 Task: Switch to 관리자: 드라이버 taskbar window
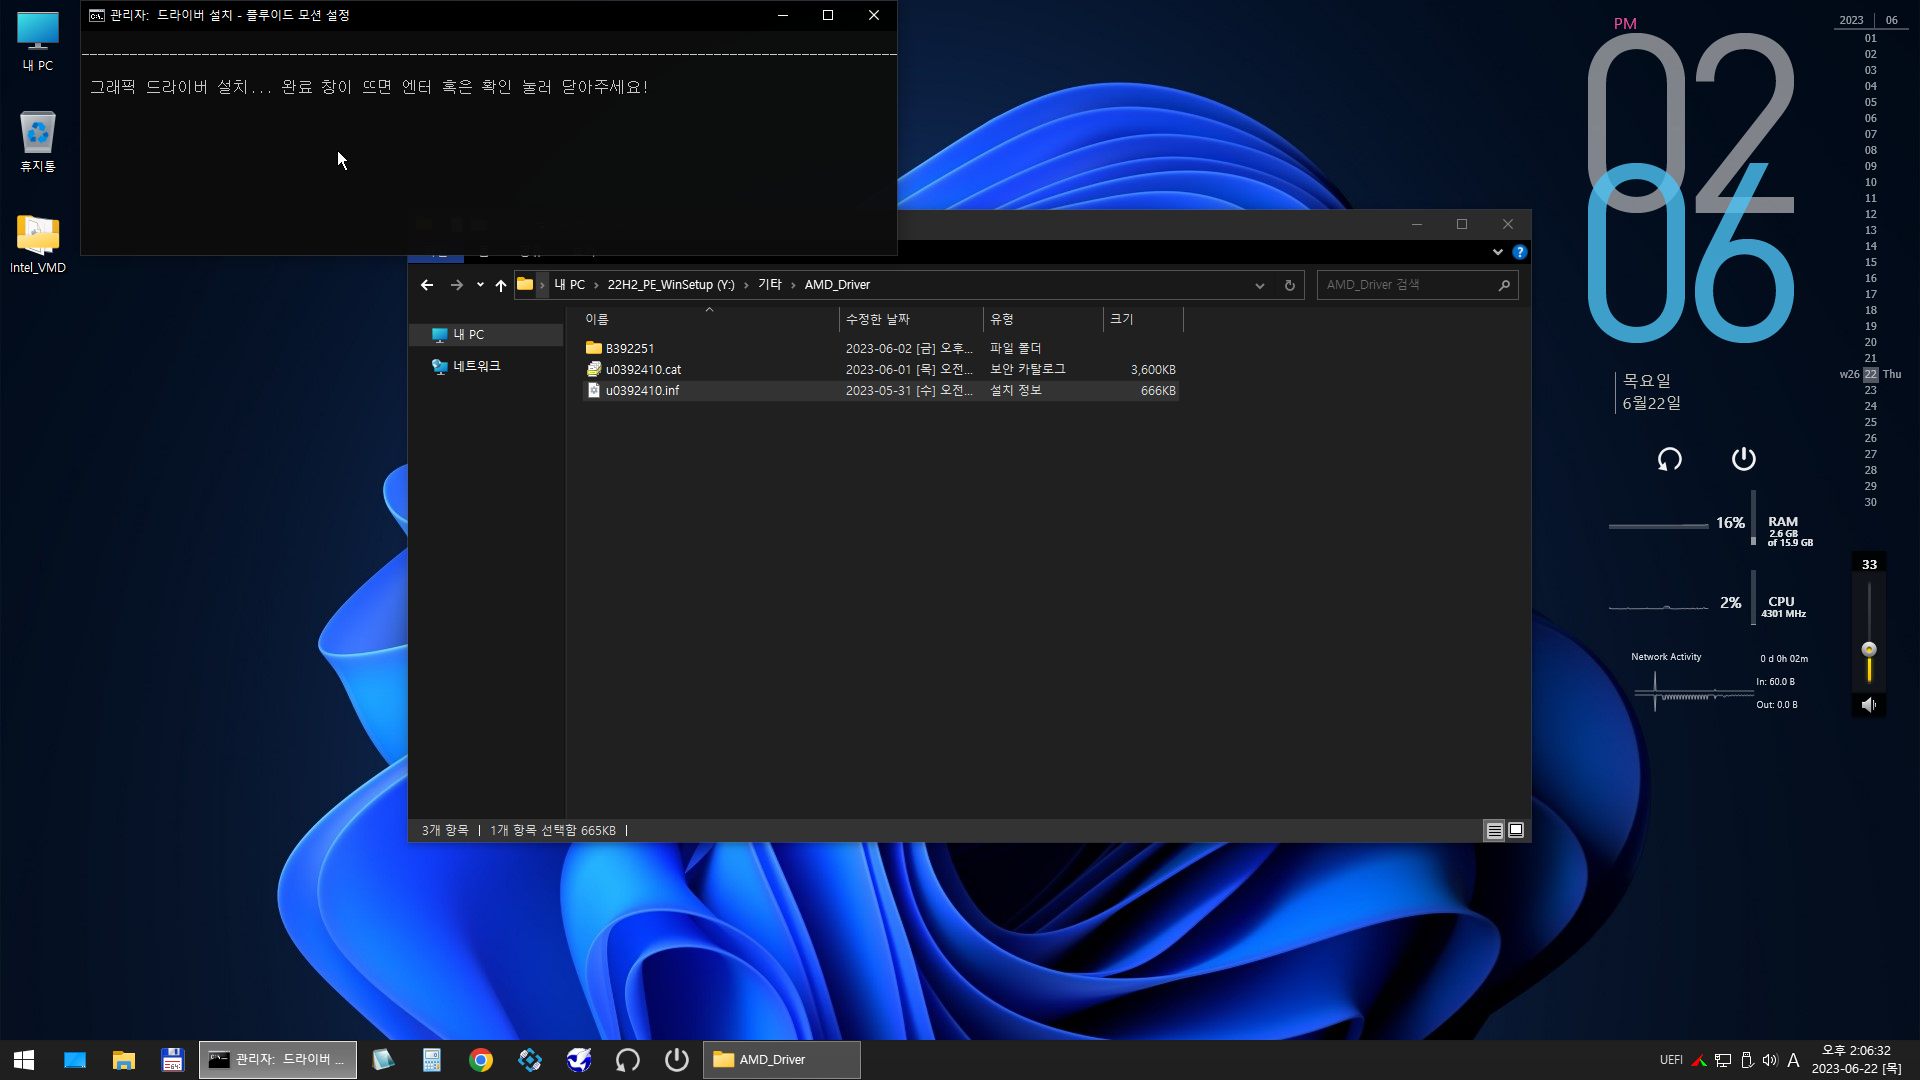(x=278, y=1060)
